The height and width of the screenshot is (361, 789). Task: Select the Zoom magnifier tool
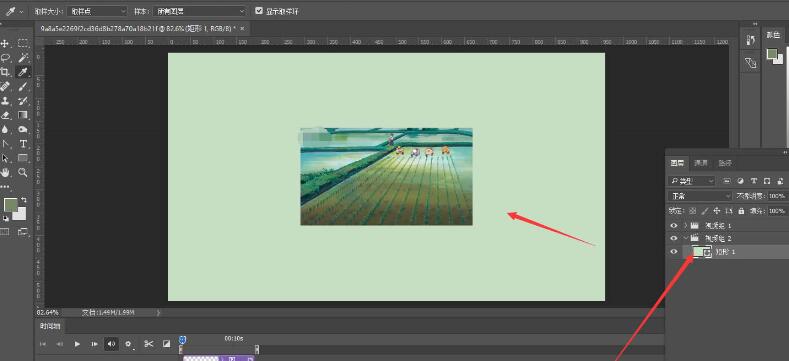click(x=23, y=173)
